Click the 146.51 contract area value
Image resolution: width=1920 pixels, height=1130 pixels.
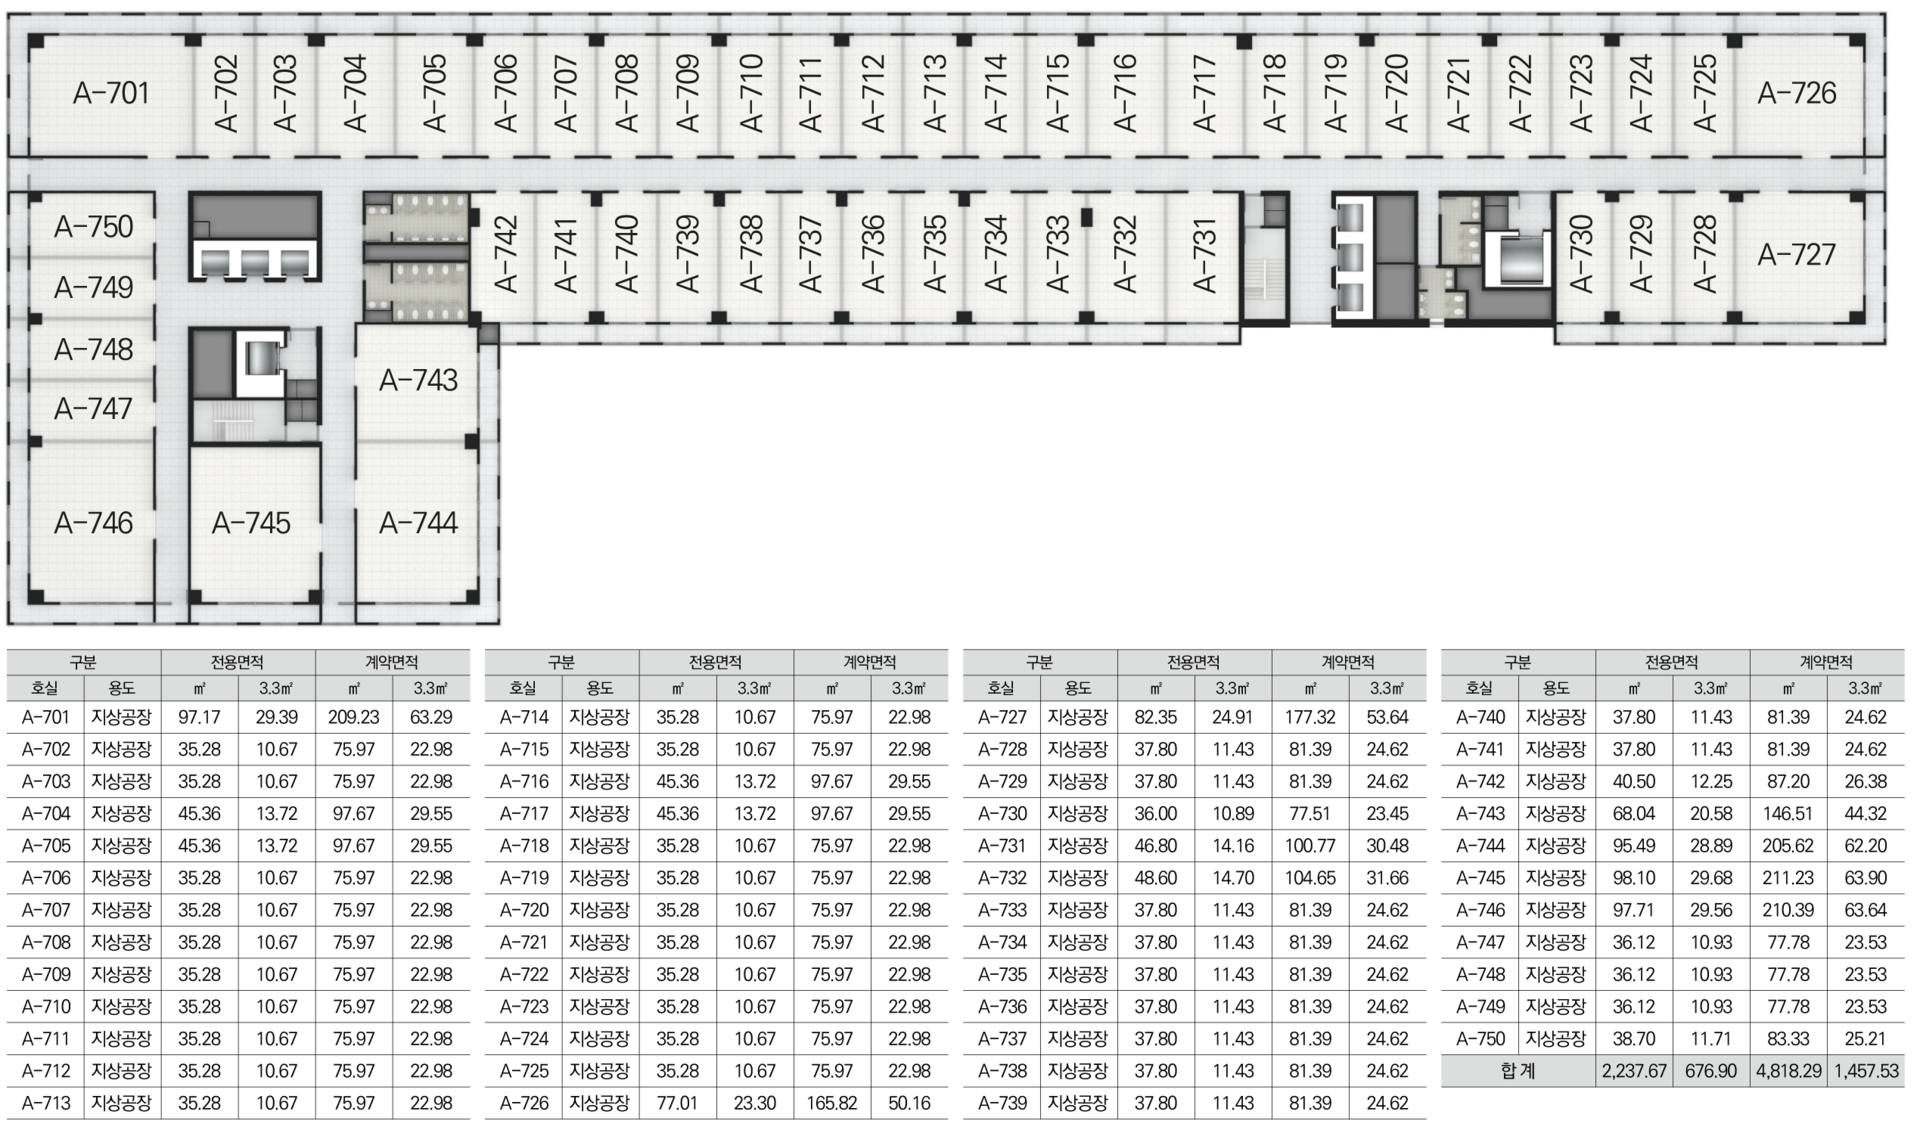[x=1789, y=814]
